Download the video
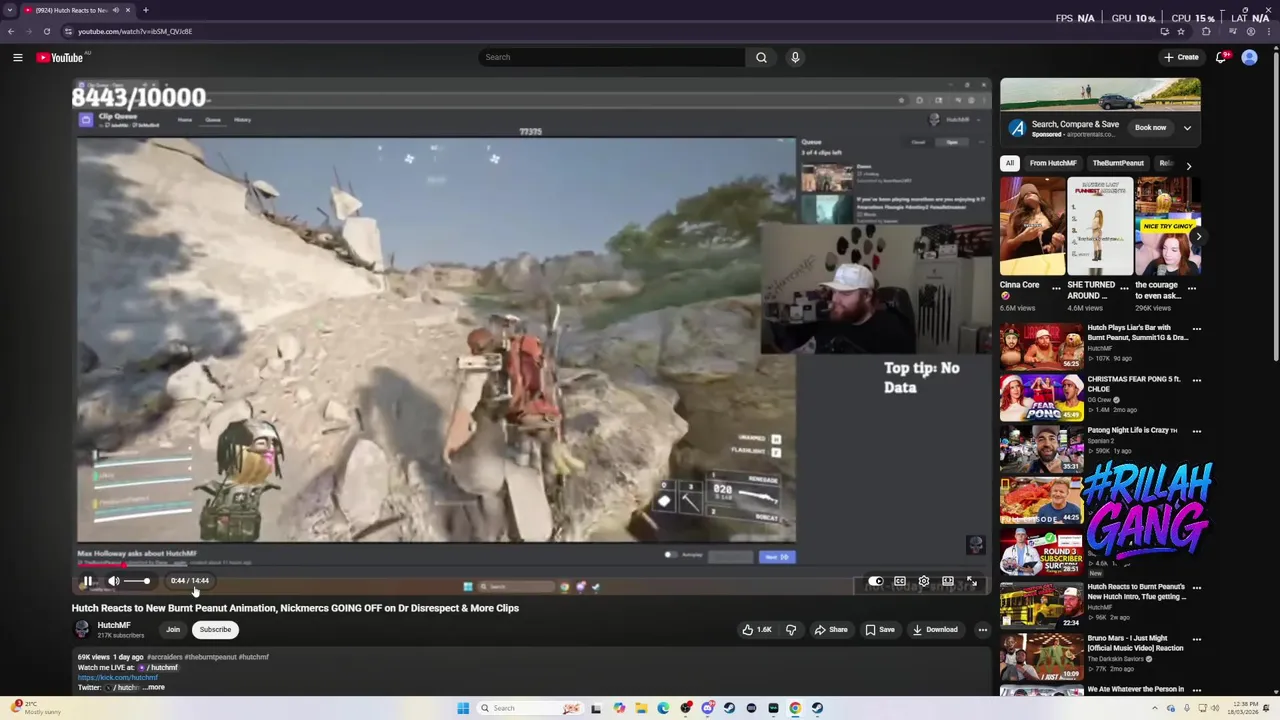This screenshot has width=1280, height=720. (936, 630)
